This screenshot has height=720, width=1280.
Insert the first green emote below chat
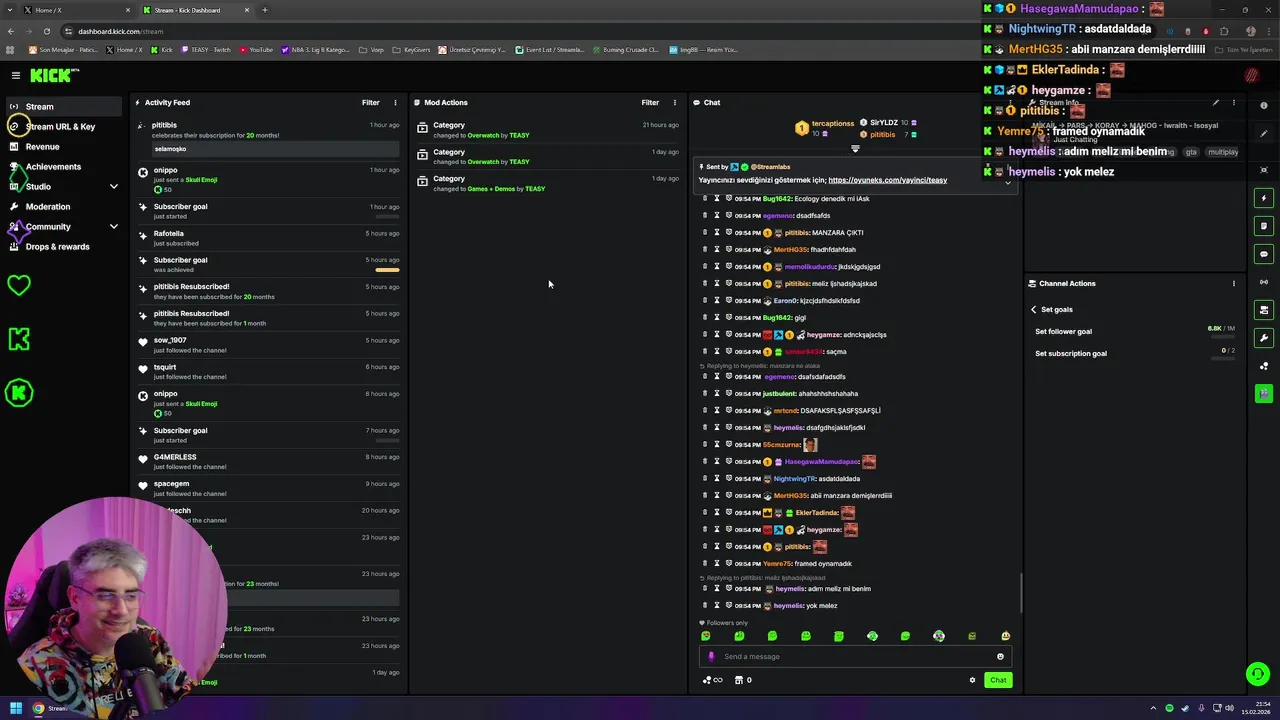706,636
